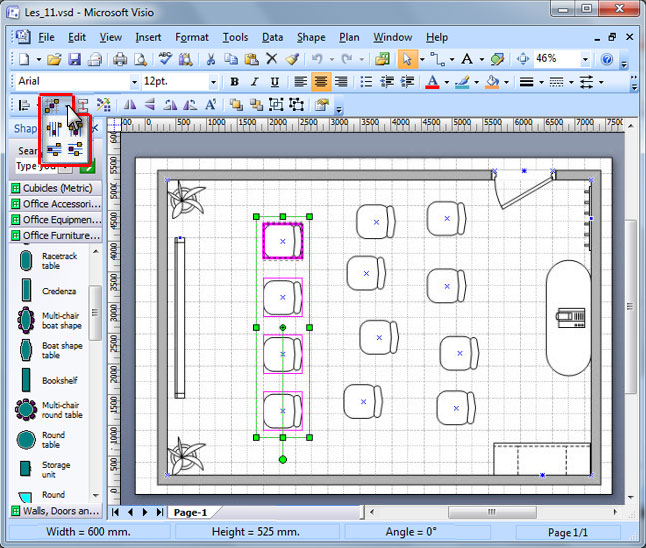Screen dimensions: 646x548
Task: Bring the shape to front
Action: coord(236,105)
